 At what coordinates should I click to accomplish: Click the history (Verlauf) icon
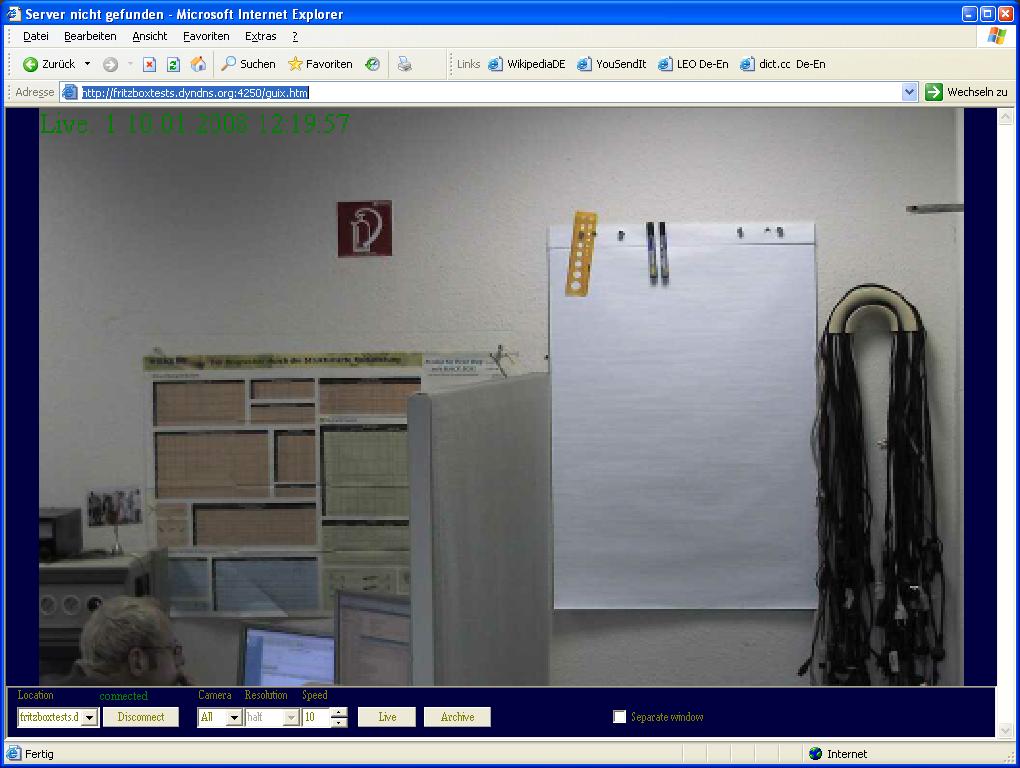click(372, 64)
